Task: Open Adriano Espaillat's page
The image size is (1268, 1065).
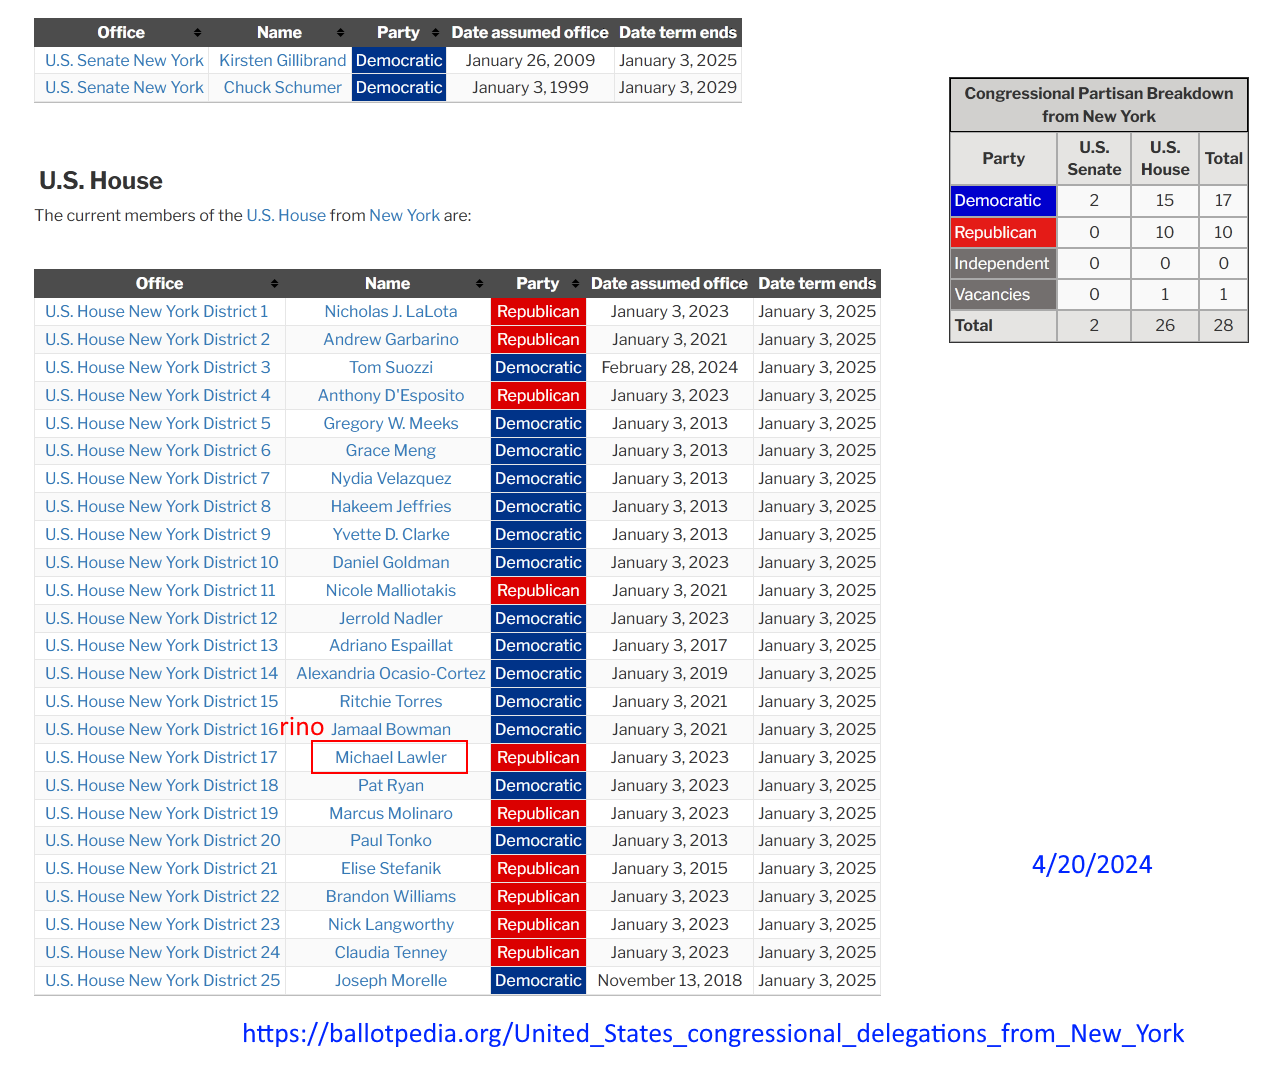Action: coord(391,646)
